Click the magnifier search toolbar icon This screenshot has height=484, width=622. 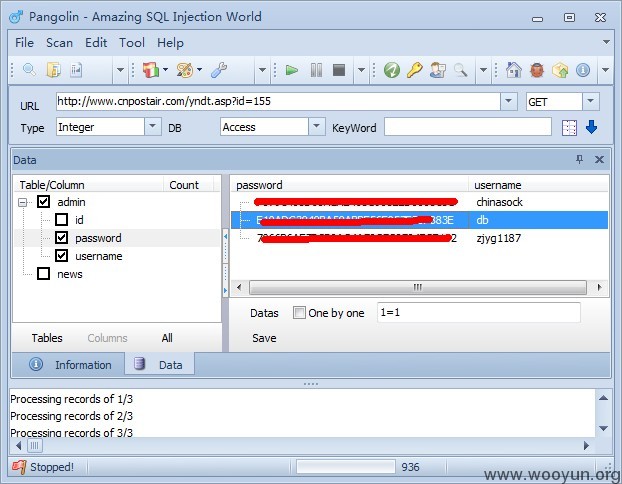tap(30, 70)
